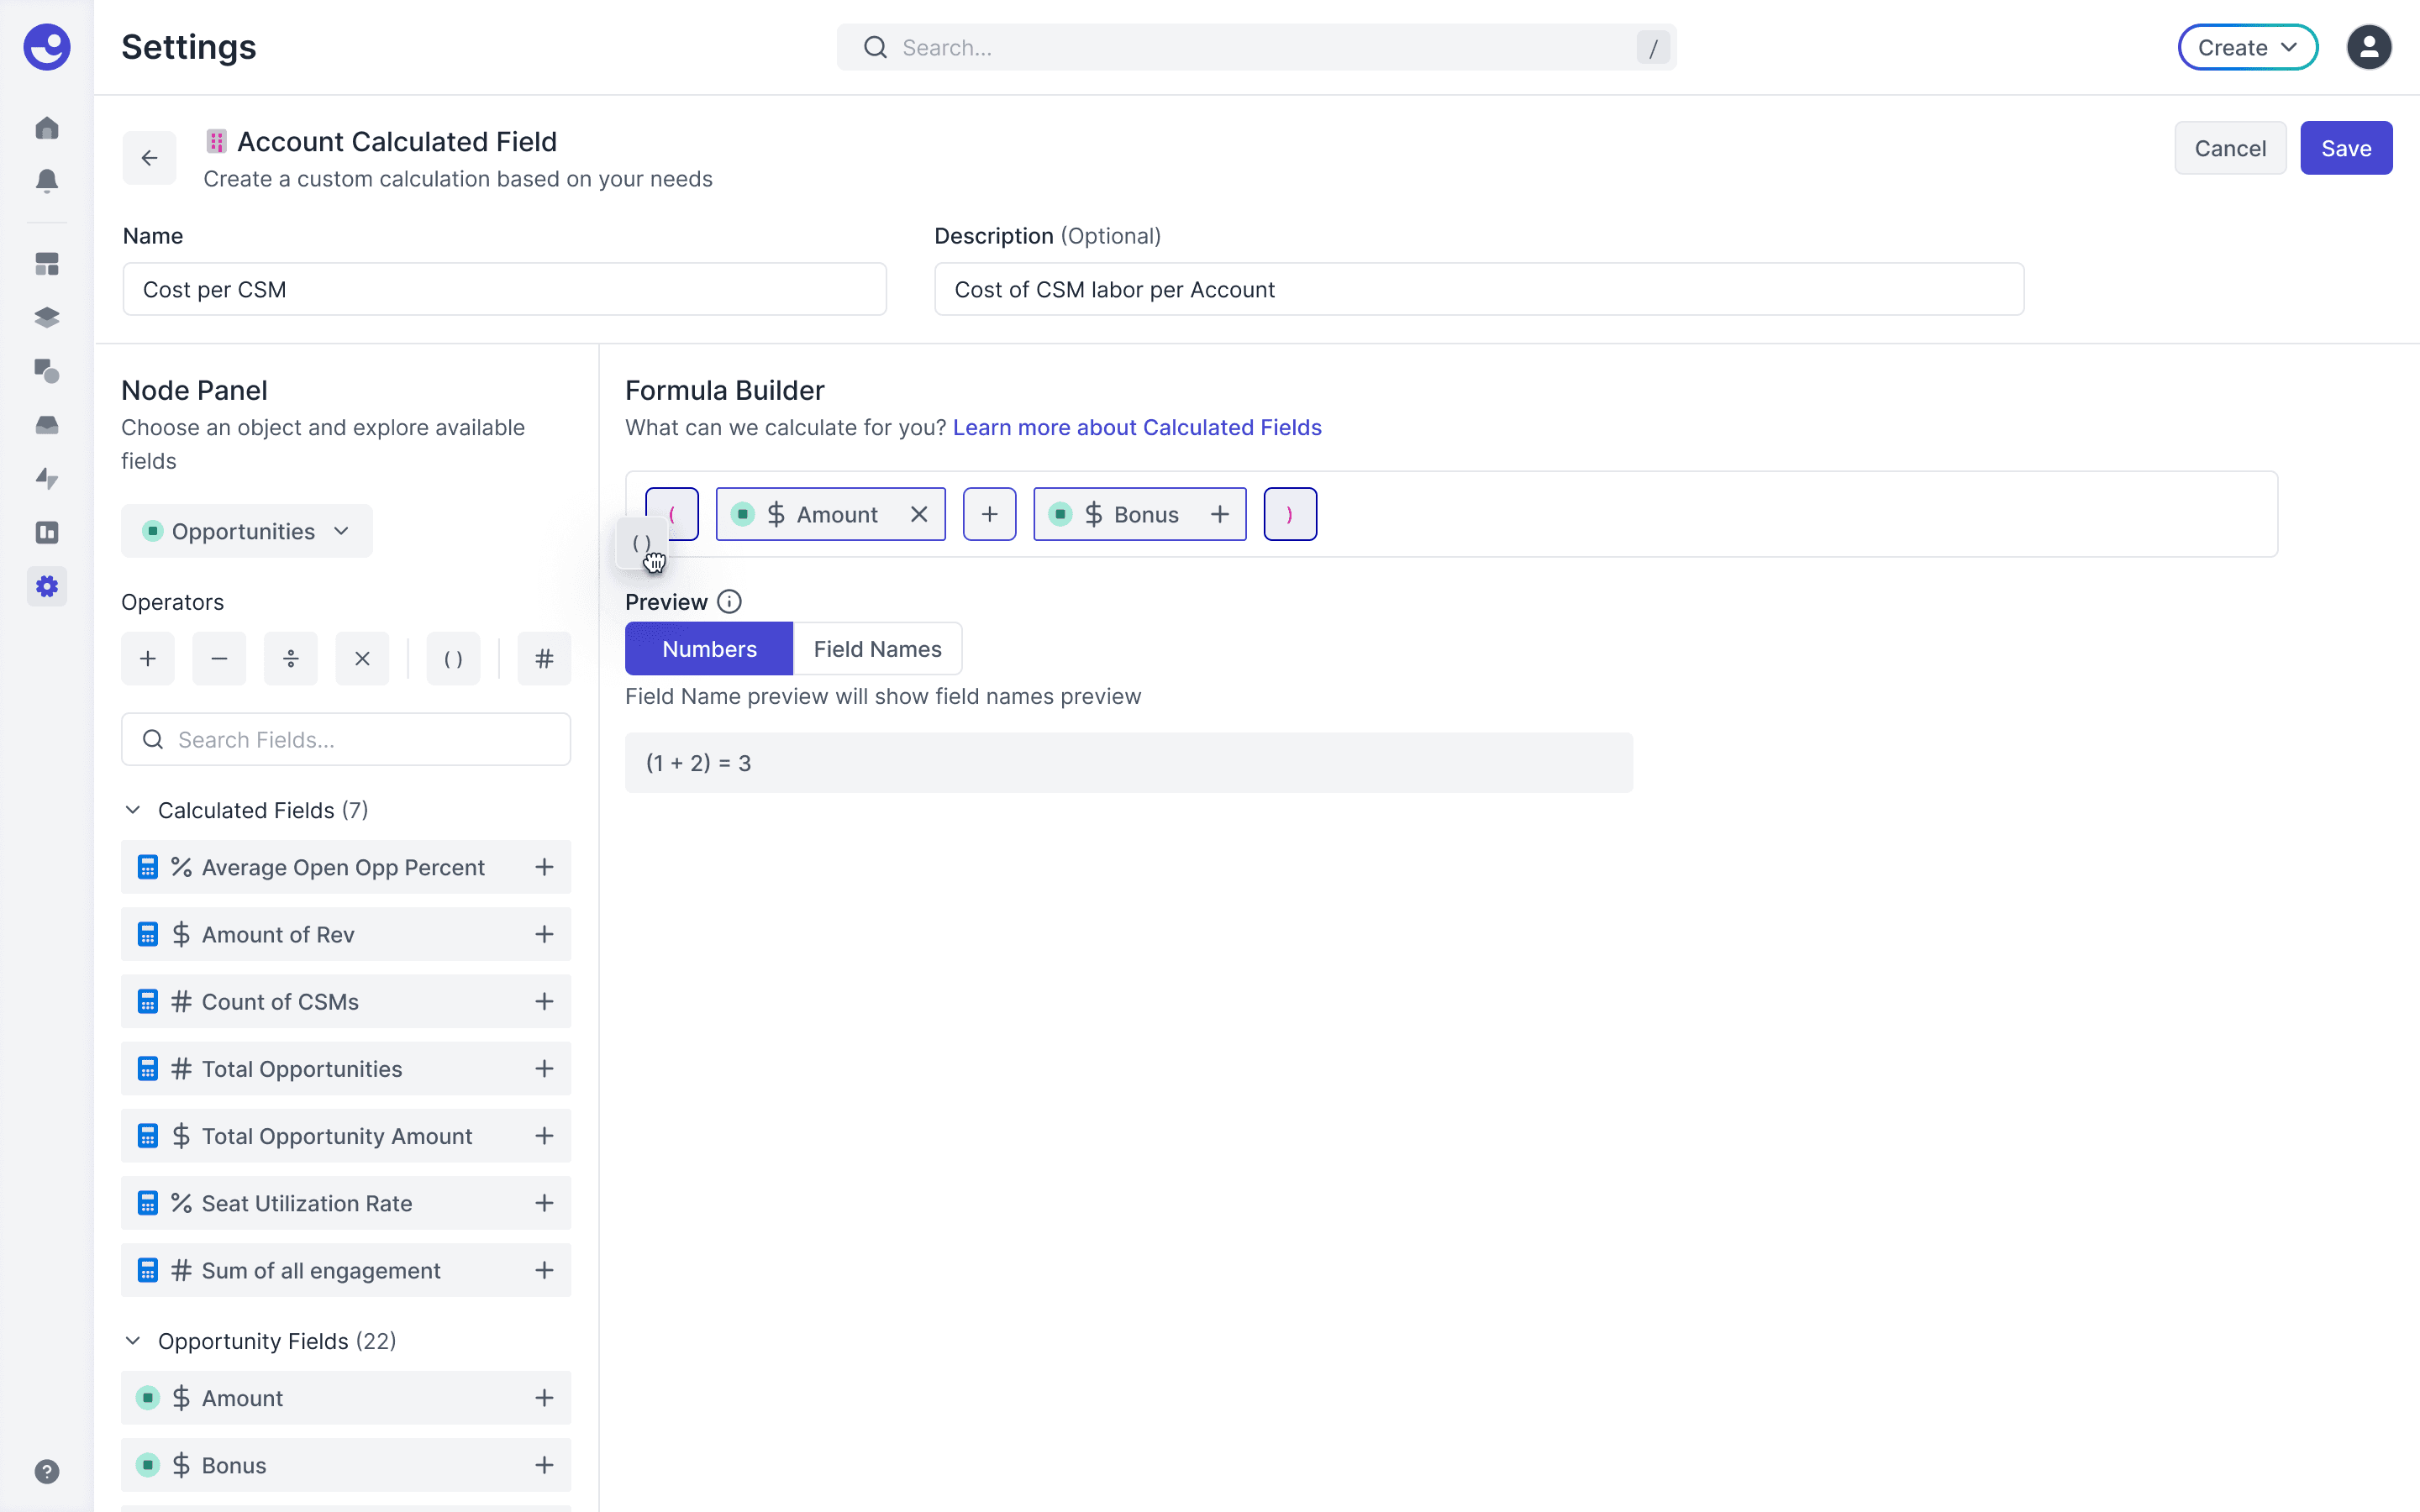Open the Home icon in sidebar
This screenshot has height=1512, width=2420.
click(x=47, y=128)
